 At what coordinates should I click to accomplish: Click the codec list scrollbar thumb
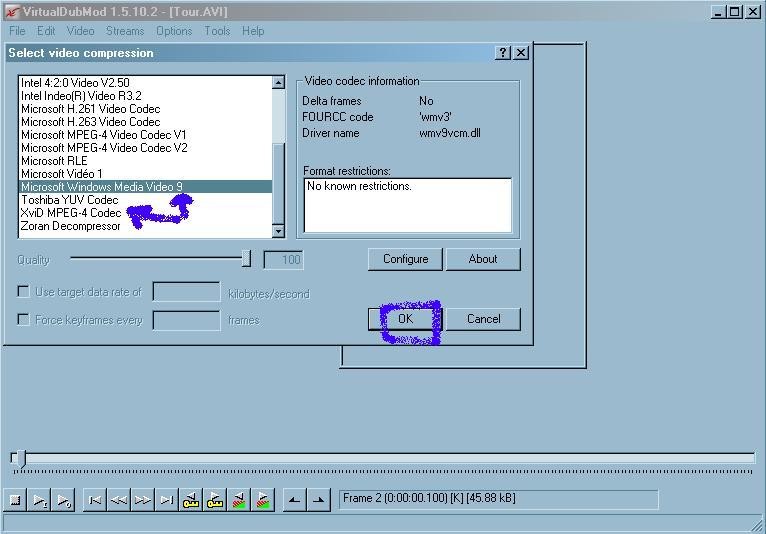[278, 183]
